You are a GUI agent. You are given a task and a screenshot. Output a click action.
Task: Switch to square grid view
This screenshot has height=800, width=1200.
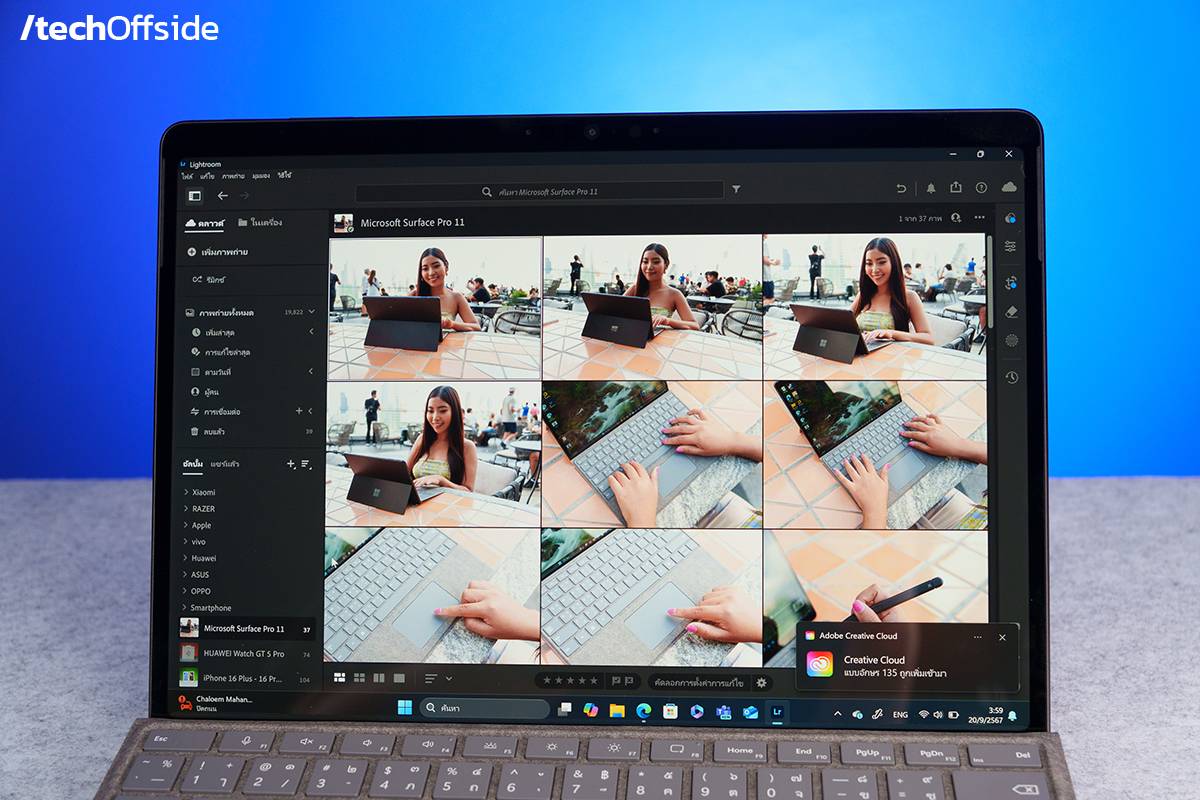pos(359,677)
